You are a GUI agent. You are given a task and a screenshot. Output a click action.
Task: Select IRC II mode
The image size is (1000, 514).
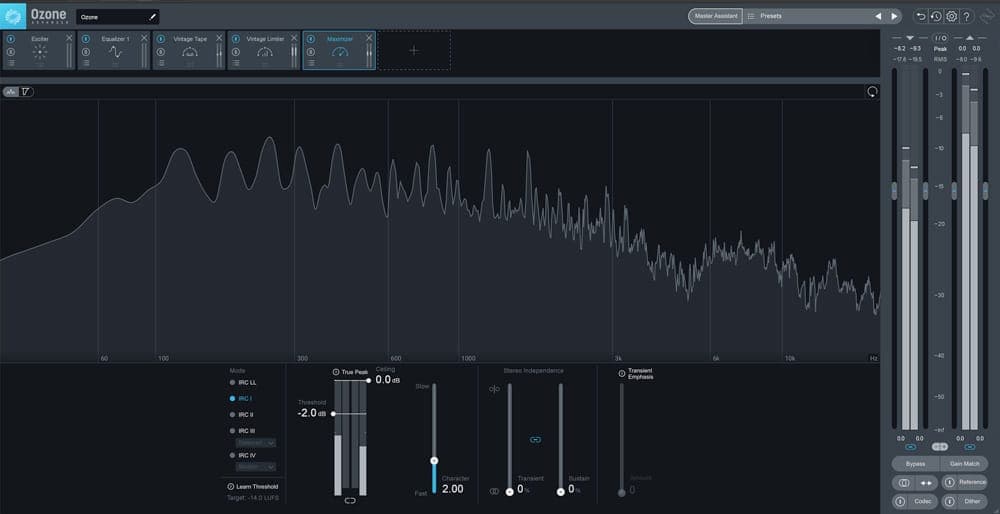[x=242, y=415]
